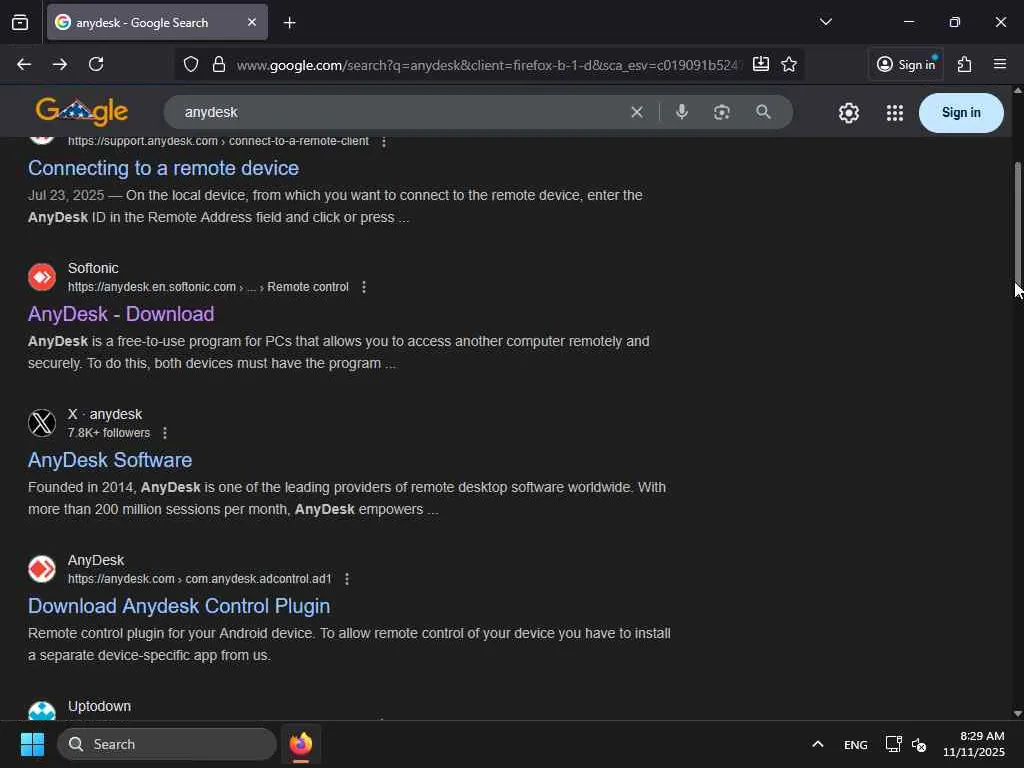The width and height of the screenshot is (1024, 768).
Task: Go forward one page
Action: (x=60, y=64)
